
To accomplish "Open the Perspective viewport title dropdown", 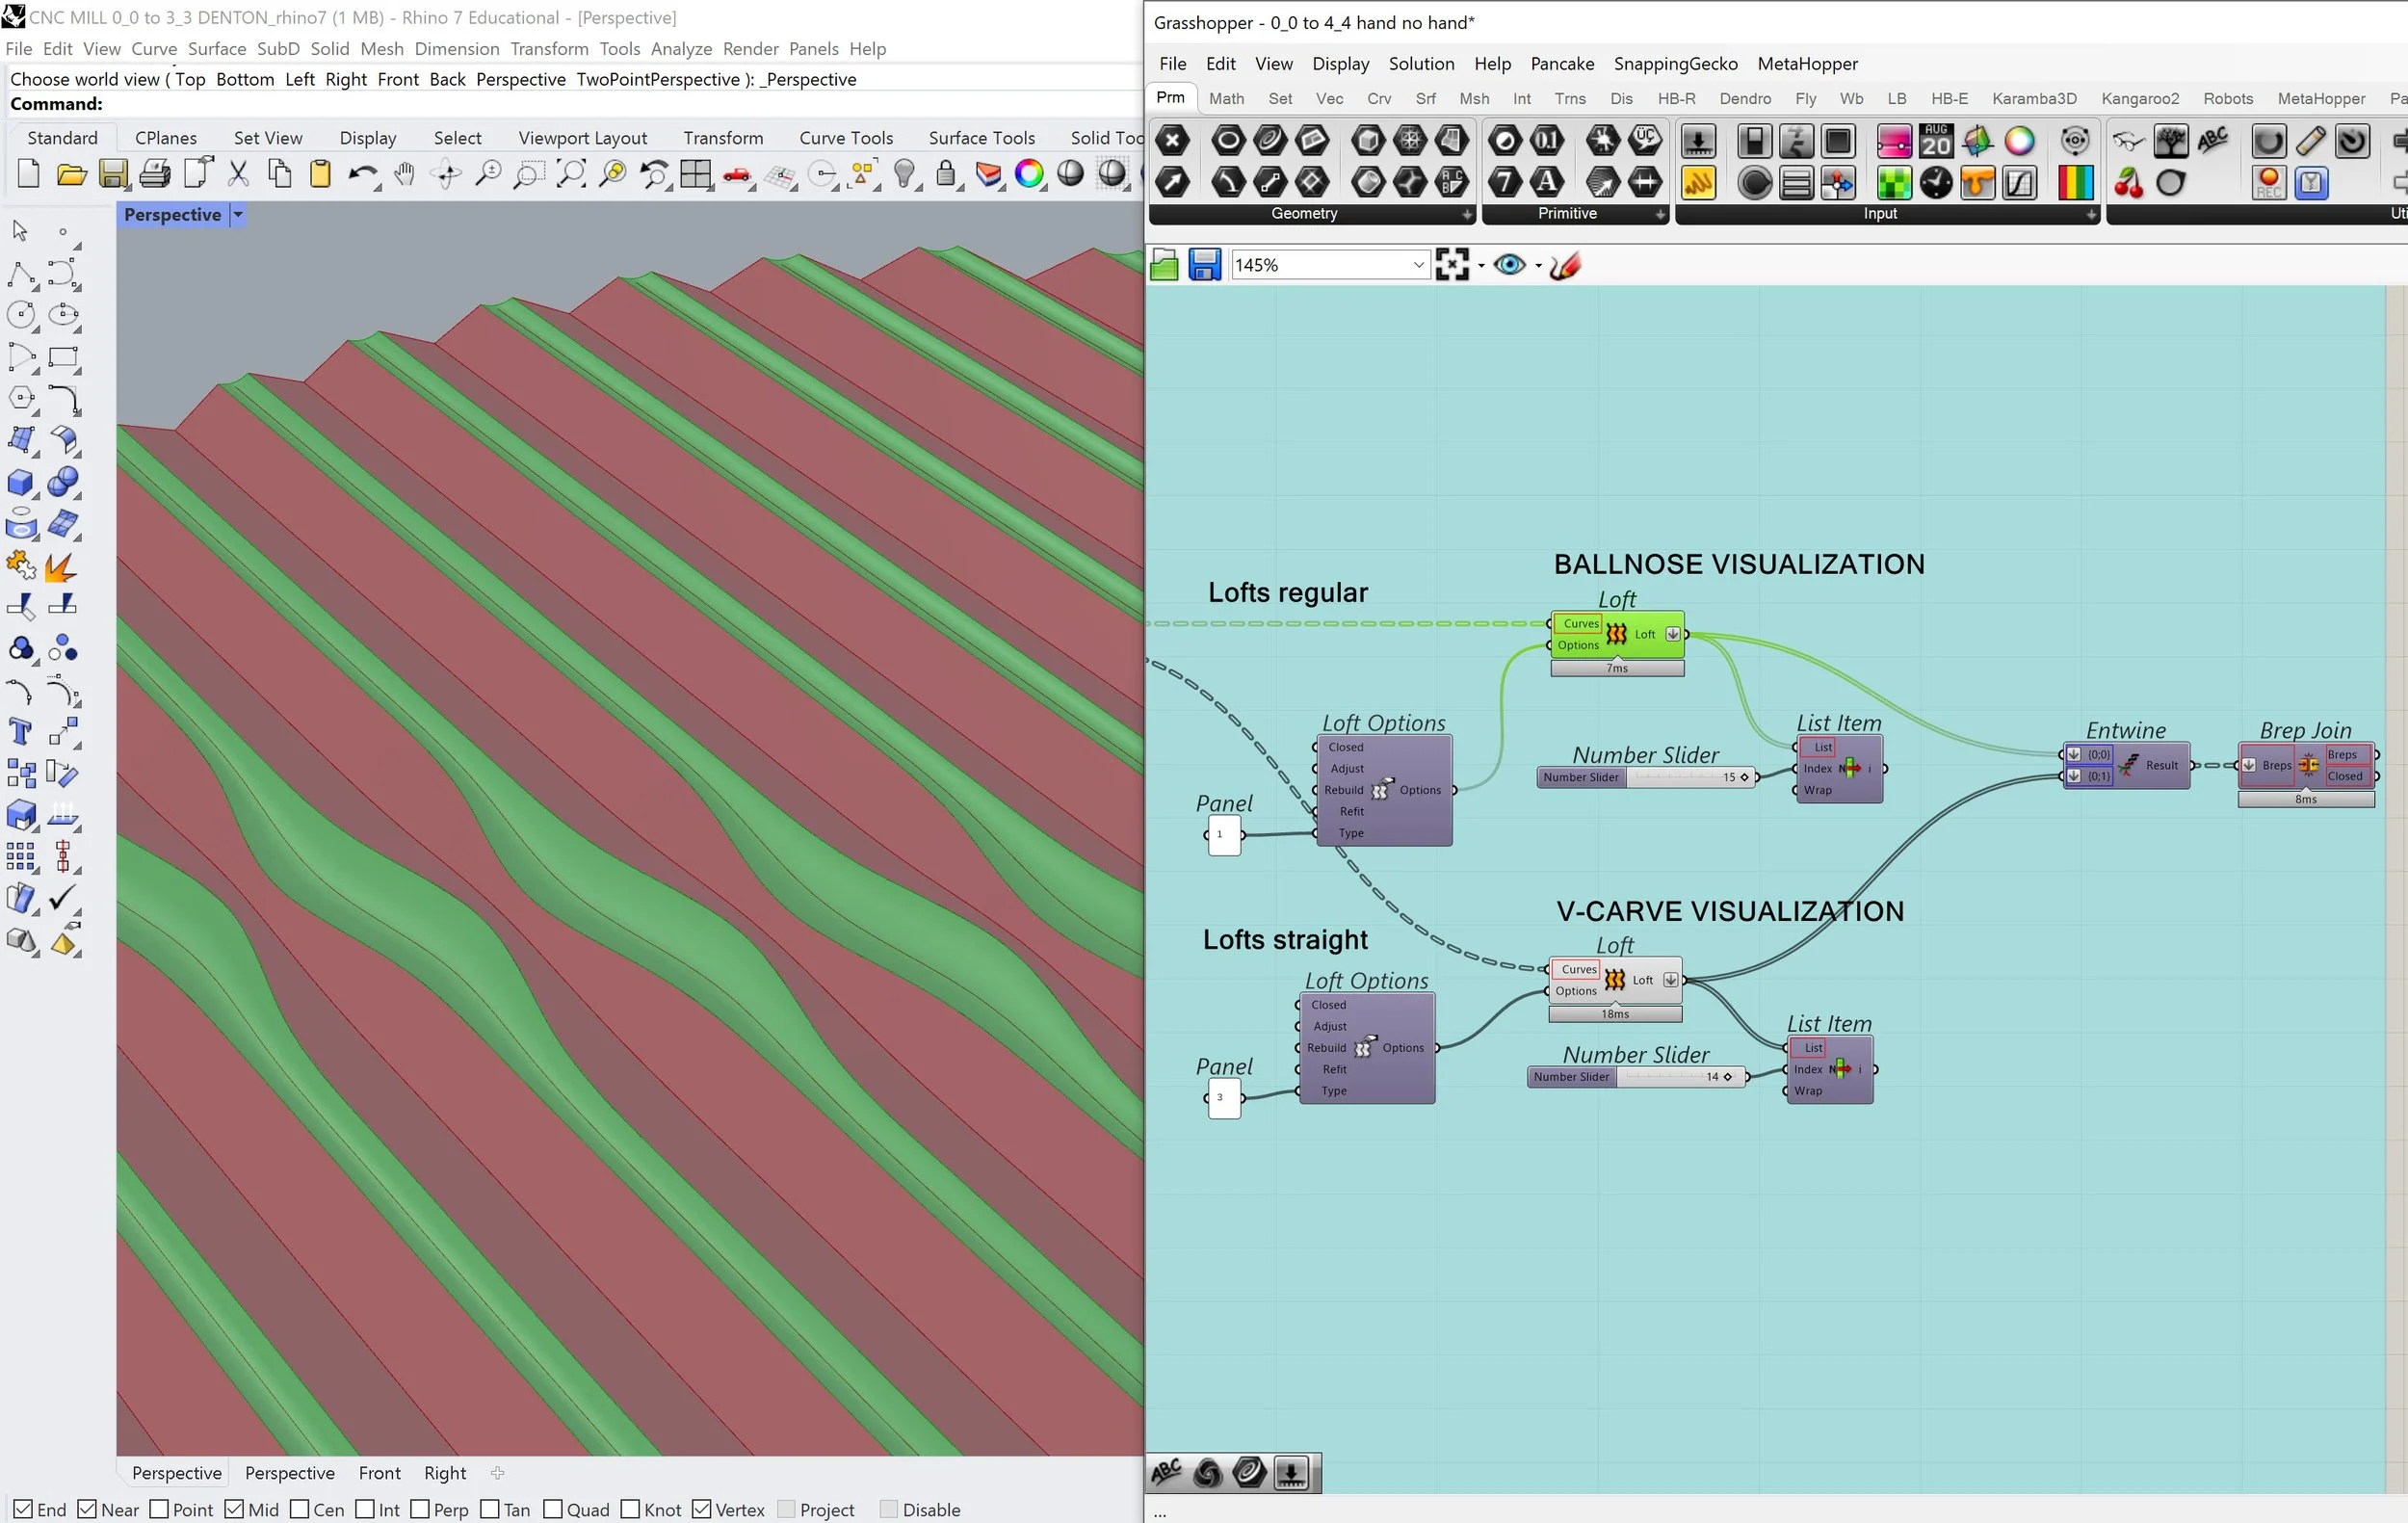I will [238, 215].
